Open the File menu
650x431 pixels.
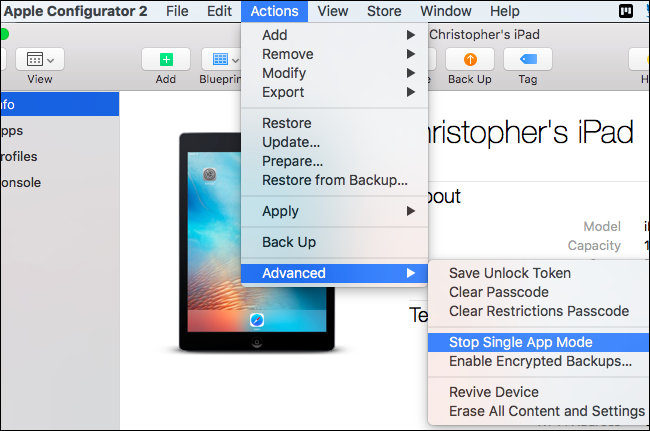pyautogui.click(x=177, y=11)
